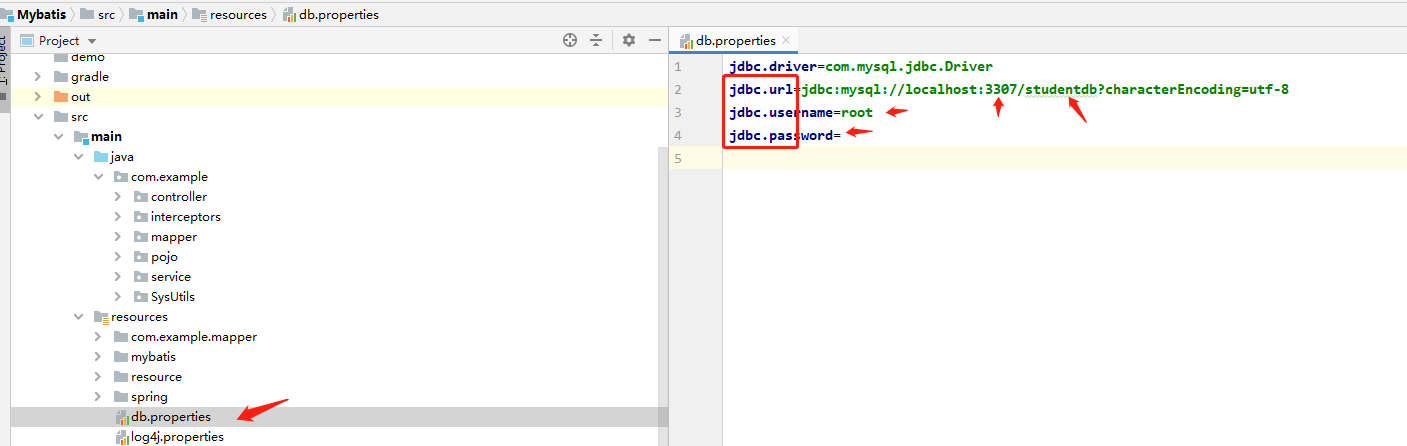1407x446 pixels.
Task: Expand the mapper package arrow
Action: coord(119,237)
